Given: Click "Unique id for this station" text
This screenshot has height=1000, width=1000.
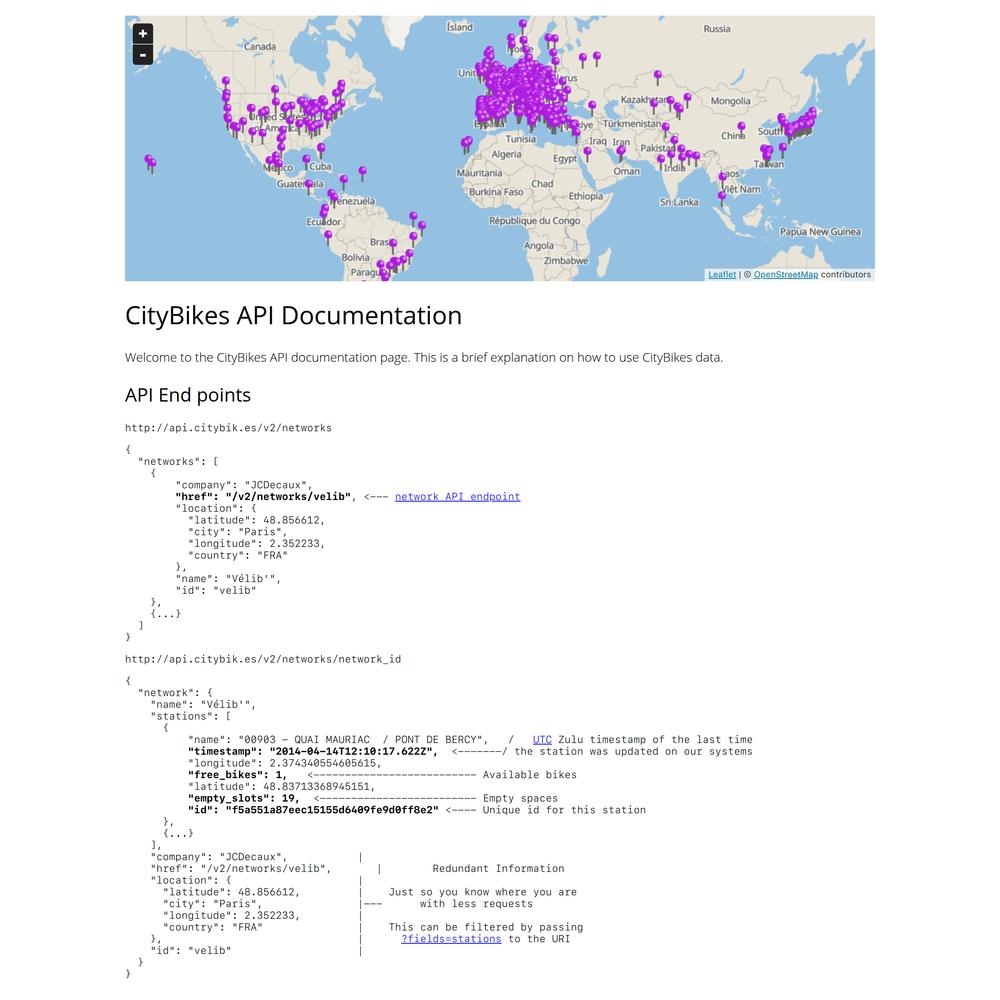Looking at the screenshot, I should click(564, 810).
